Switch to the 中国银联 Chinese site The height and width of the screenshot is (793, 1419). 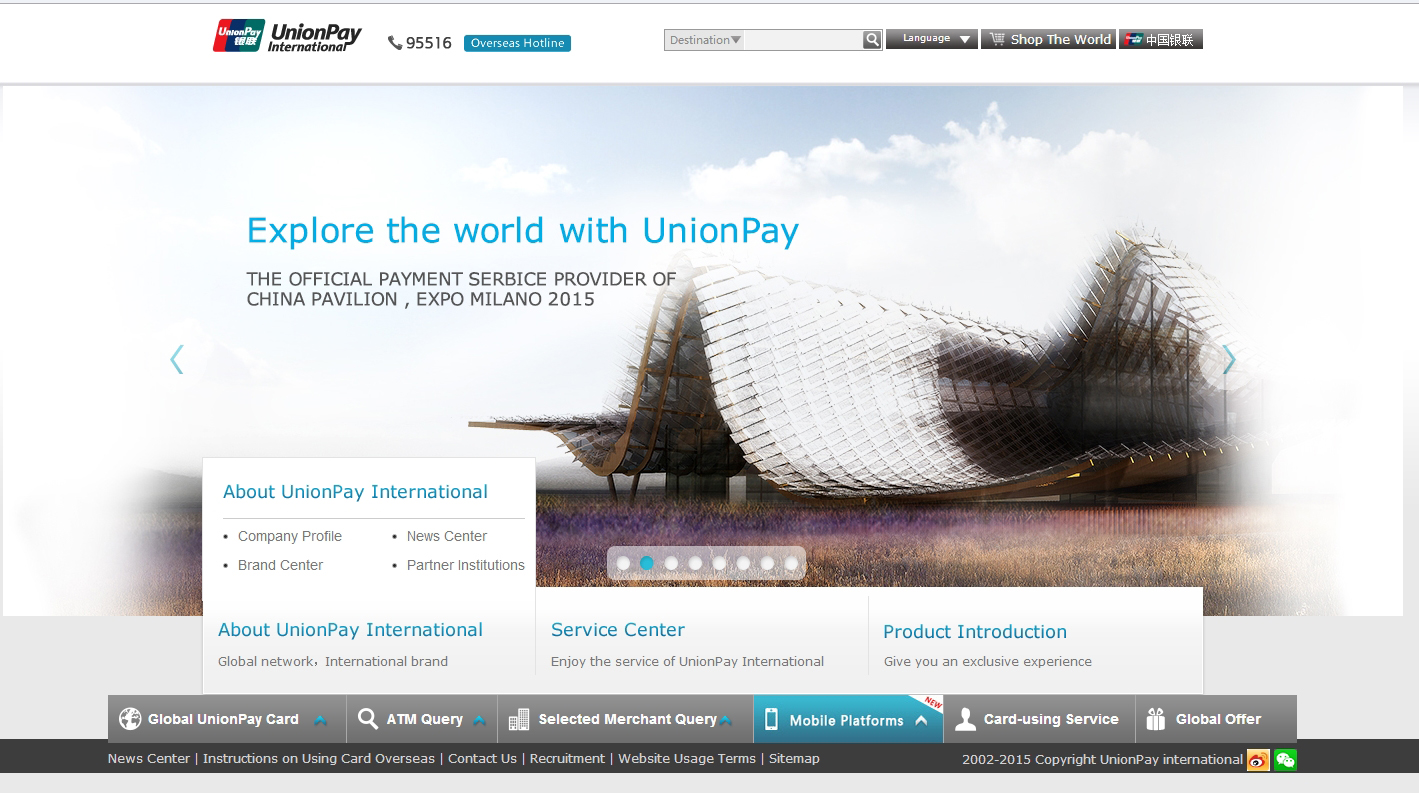[x=1161, y=39]
